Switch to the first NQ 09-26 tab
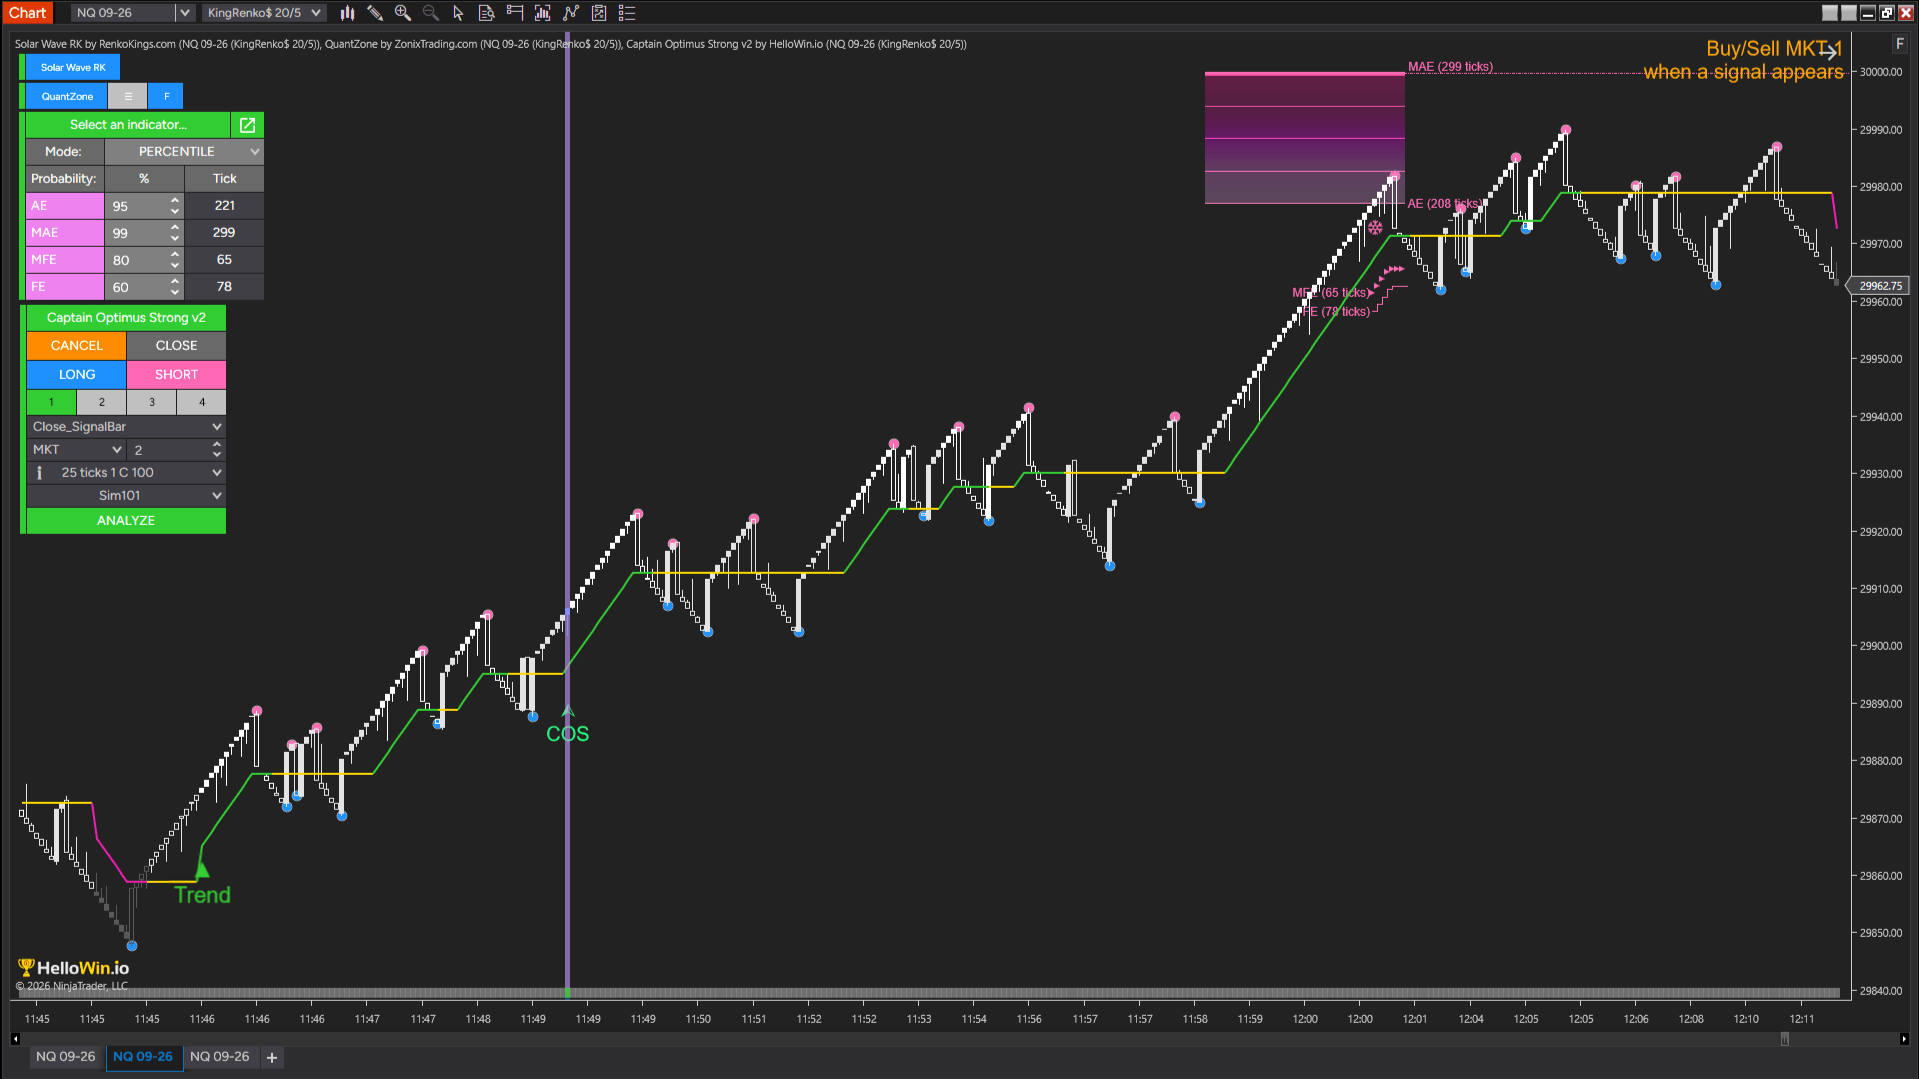This screenshot has width=1919, height=1079. 66,1057
